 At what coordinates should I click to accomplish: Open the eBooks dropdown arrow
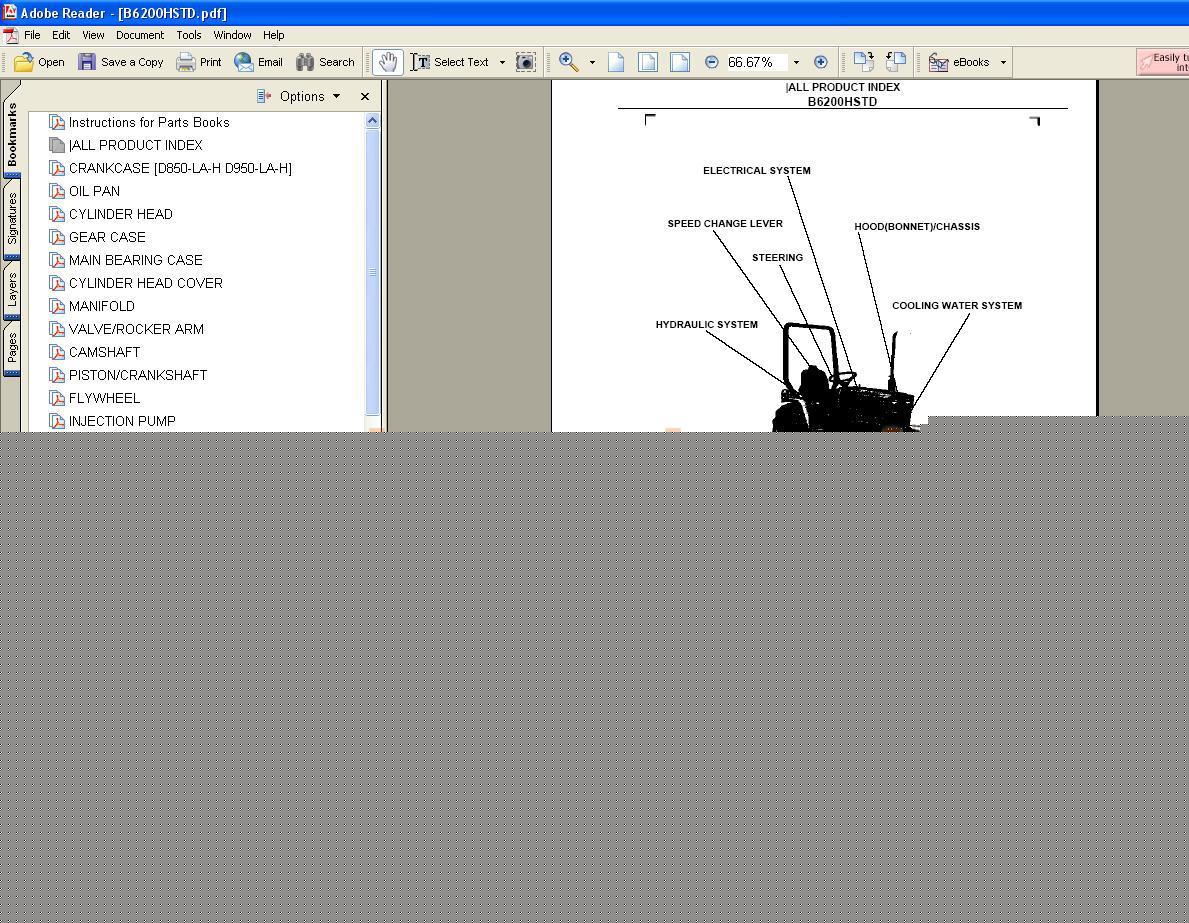click(1003, 62)
